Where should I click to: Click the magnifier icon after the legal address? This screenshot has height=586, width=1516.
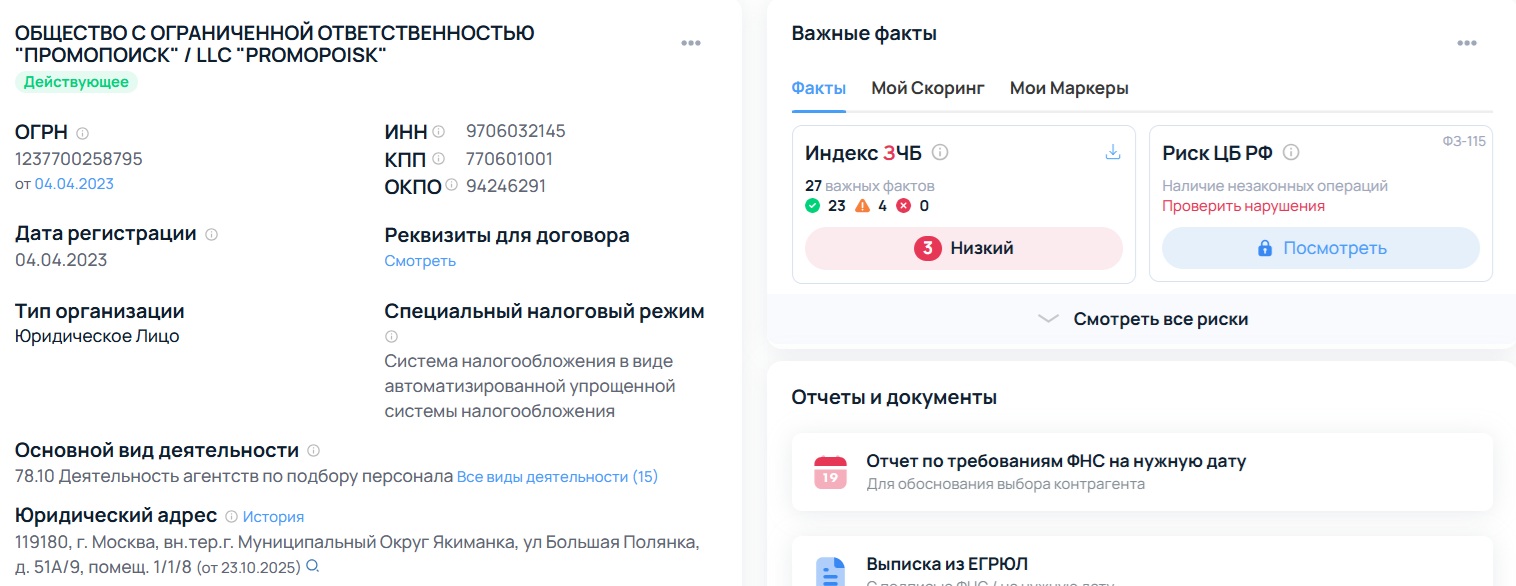(x=312, y=567)
